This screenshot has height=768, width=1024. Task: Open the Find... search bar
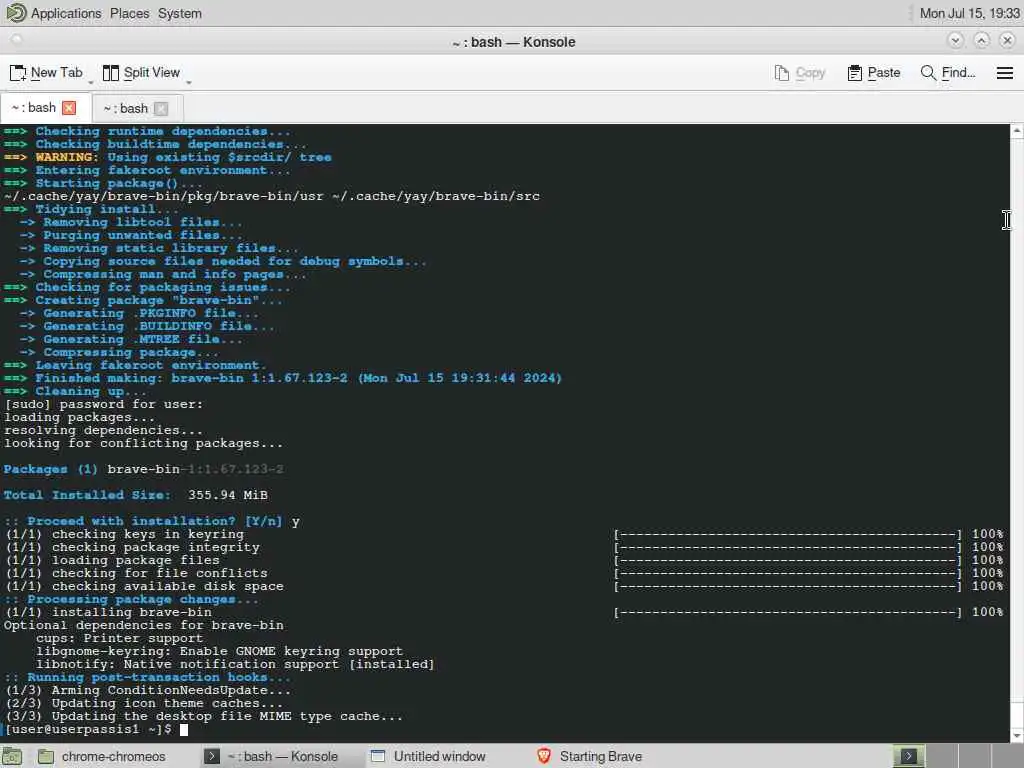(x=948, y=72)
